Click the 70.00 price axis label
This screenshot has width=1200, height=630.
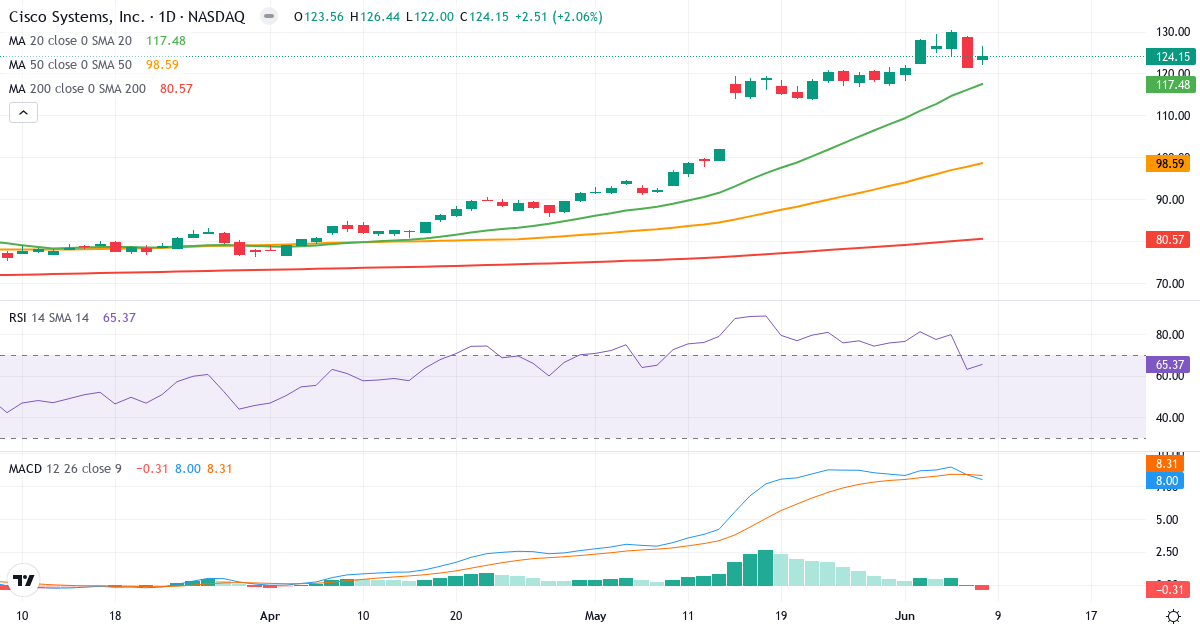(1170, 283)
